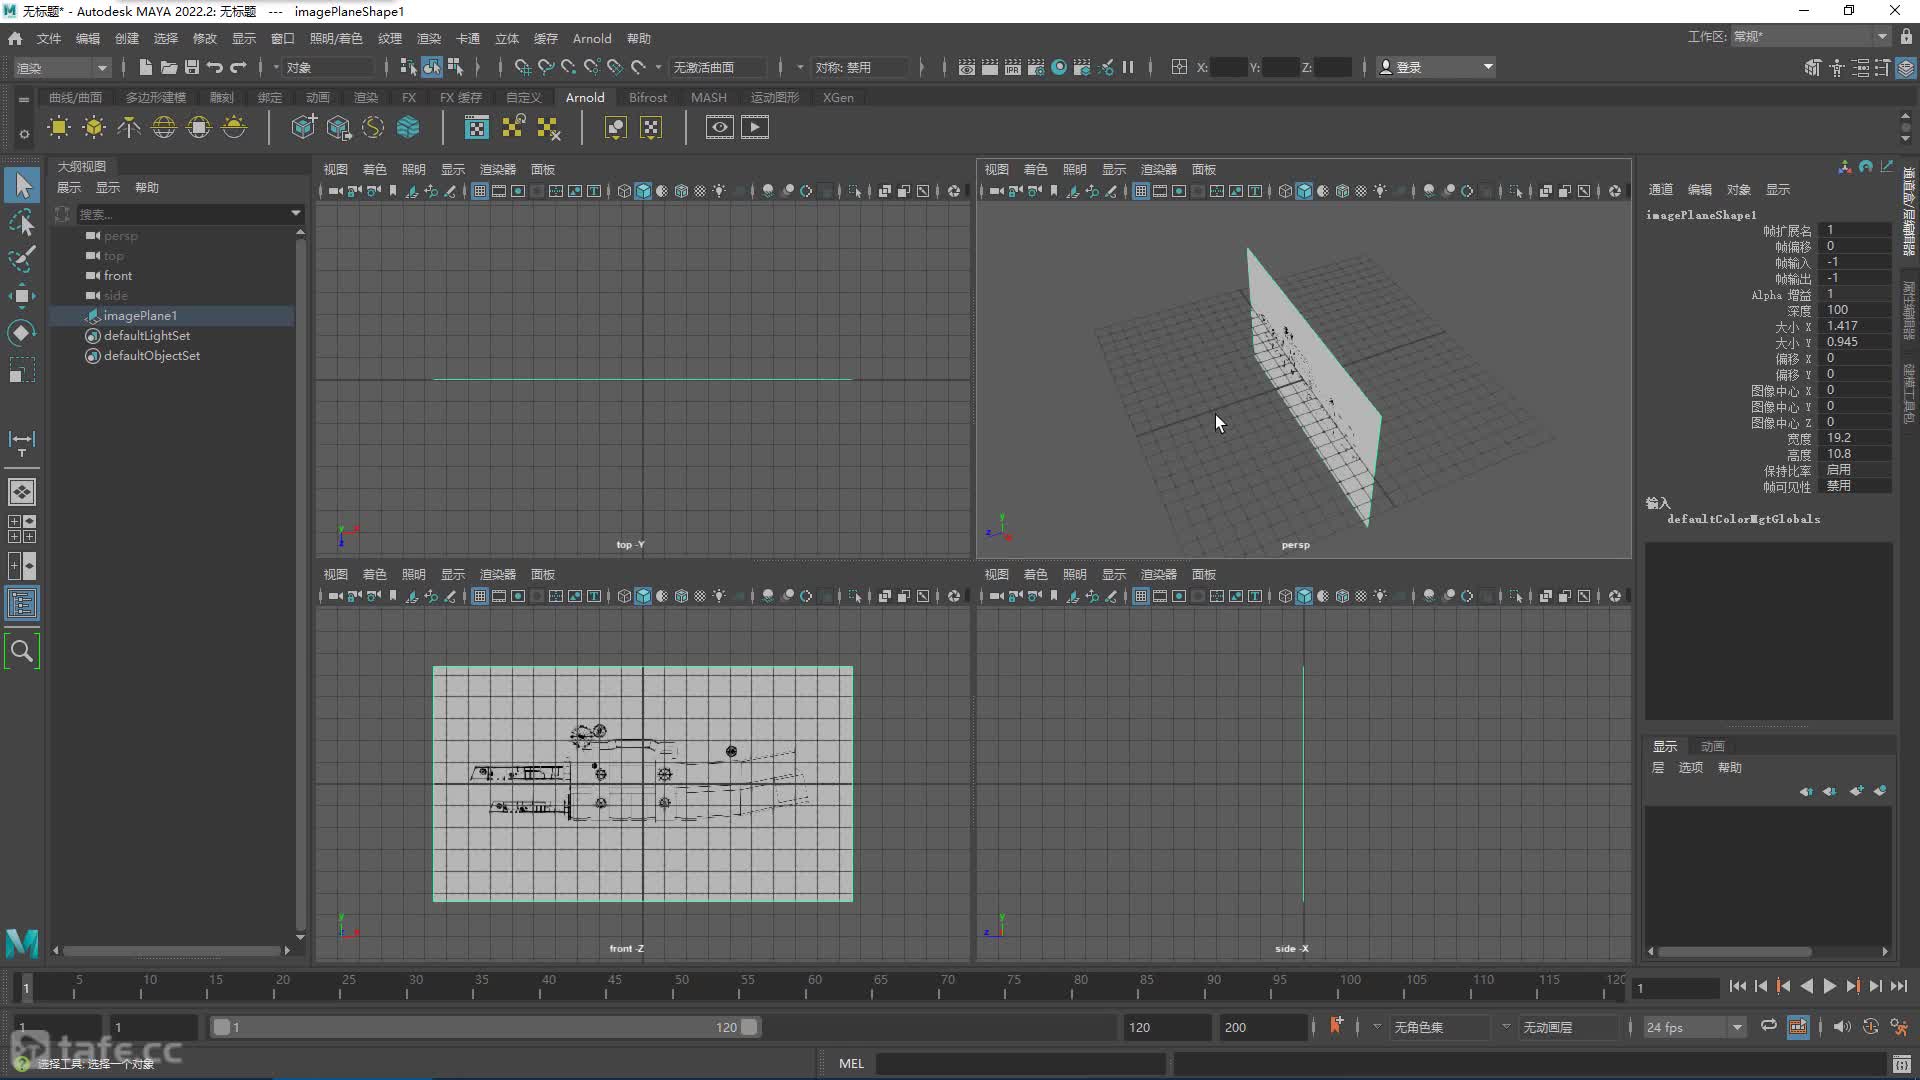The image size is (1920, 1080).
Task: Toggle the Outliner panel button in sidebar
Action: [22, 604]
